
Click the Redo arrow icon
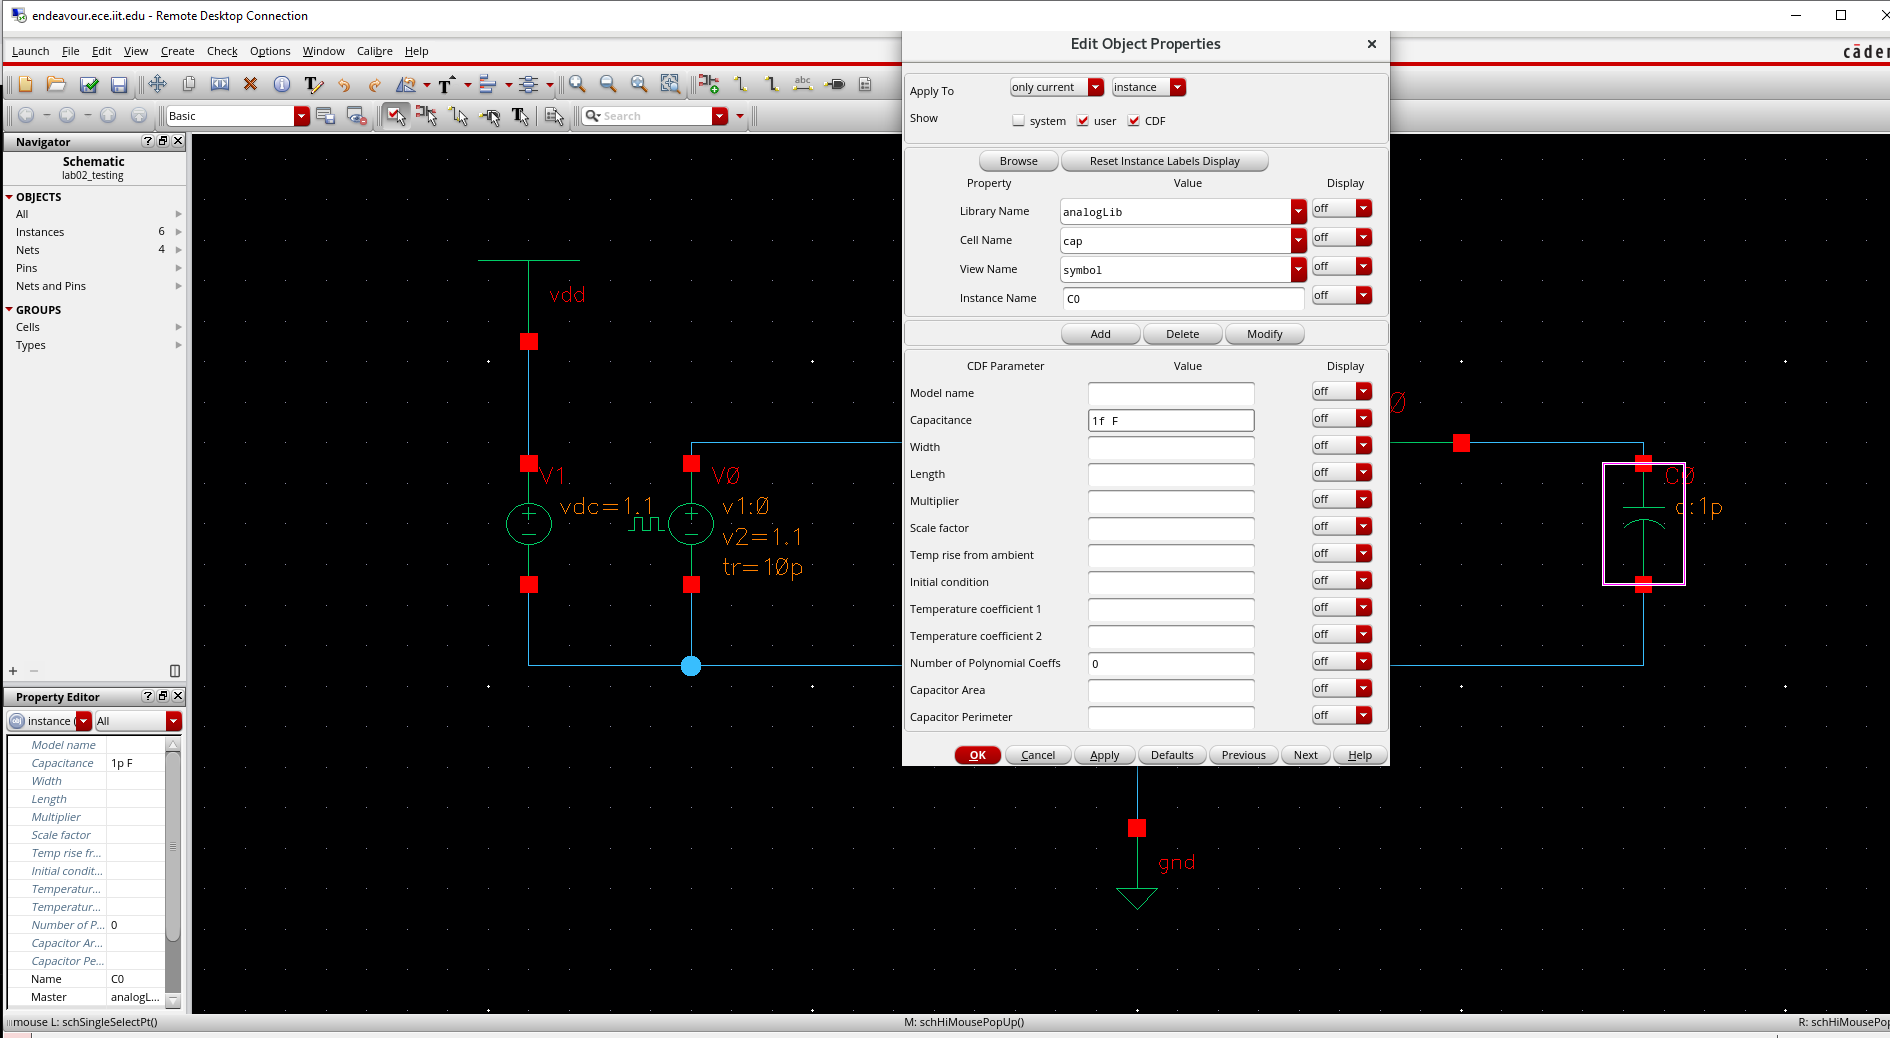tap(375, 85)
